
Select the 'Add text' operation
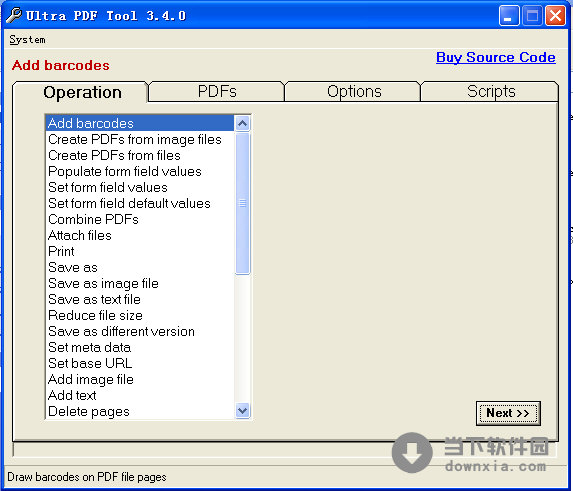(x=140, y=395)
